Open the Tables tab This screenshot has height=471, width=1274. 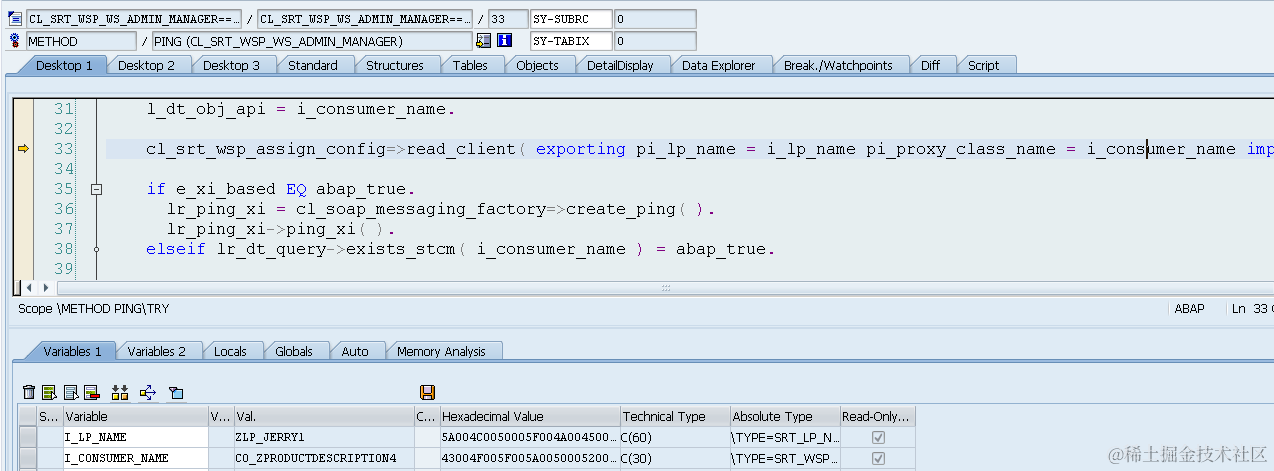(470, 65)
